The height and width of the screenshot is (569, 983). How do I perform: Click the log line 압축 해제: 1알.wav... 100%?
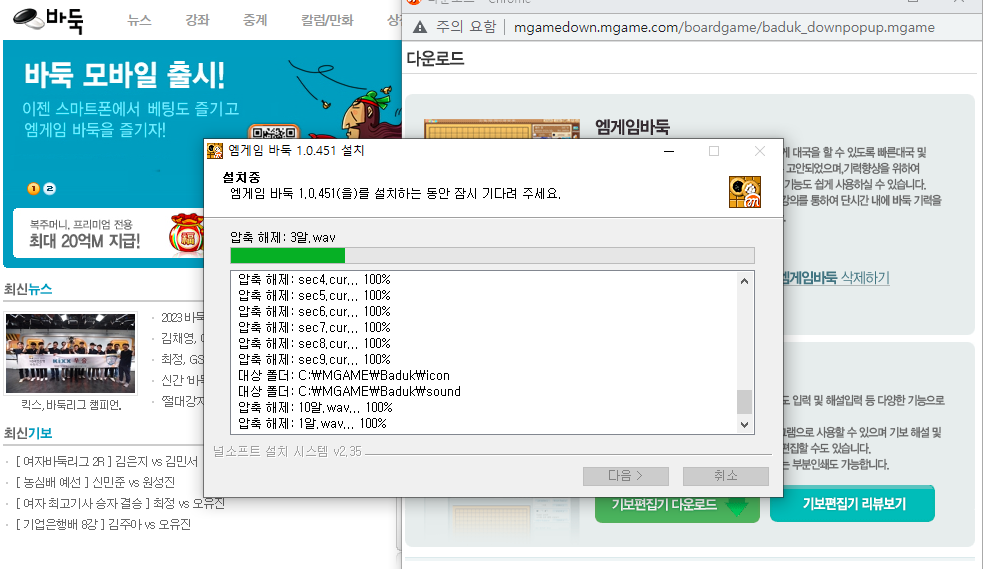point(312,424)
